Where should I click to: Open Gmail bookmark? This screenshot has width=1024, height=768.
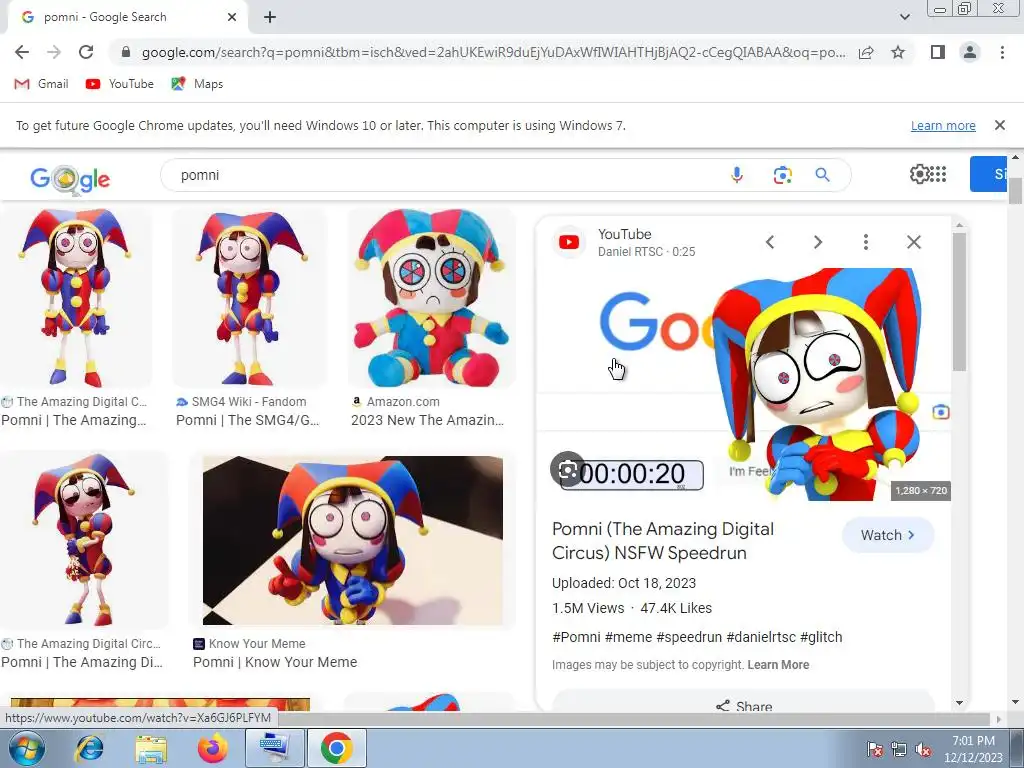tap(41, 84)
